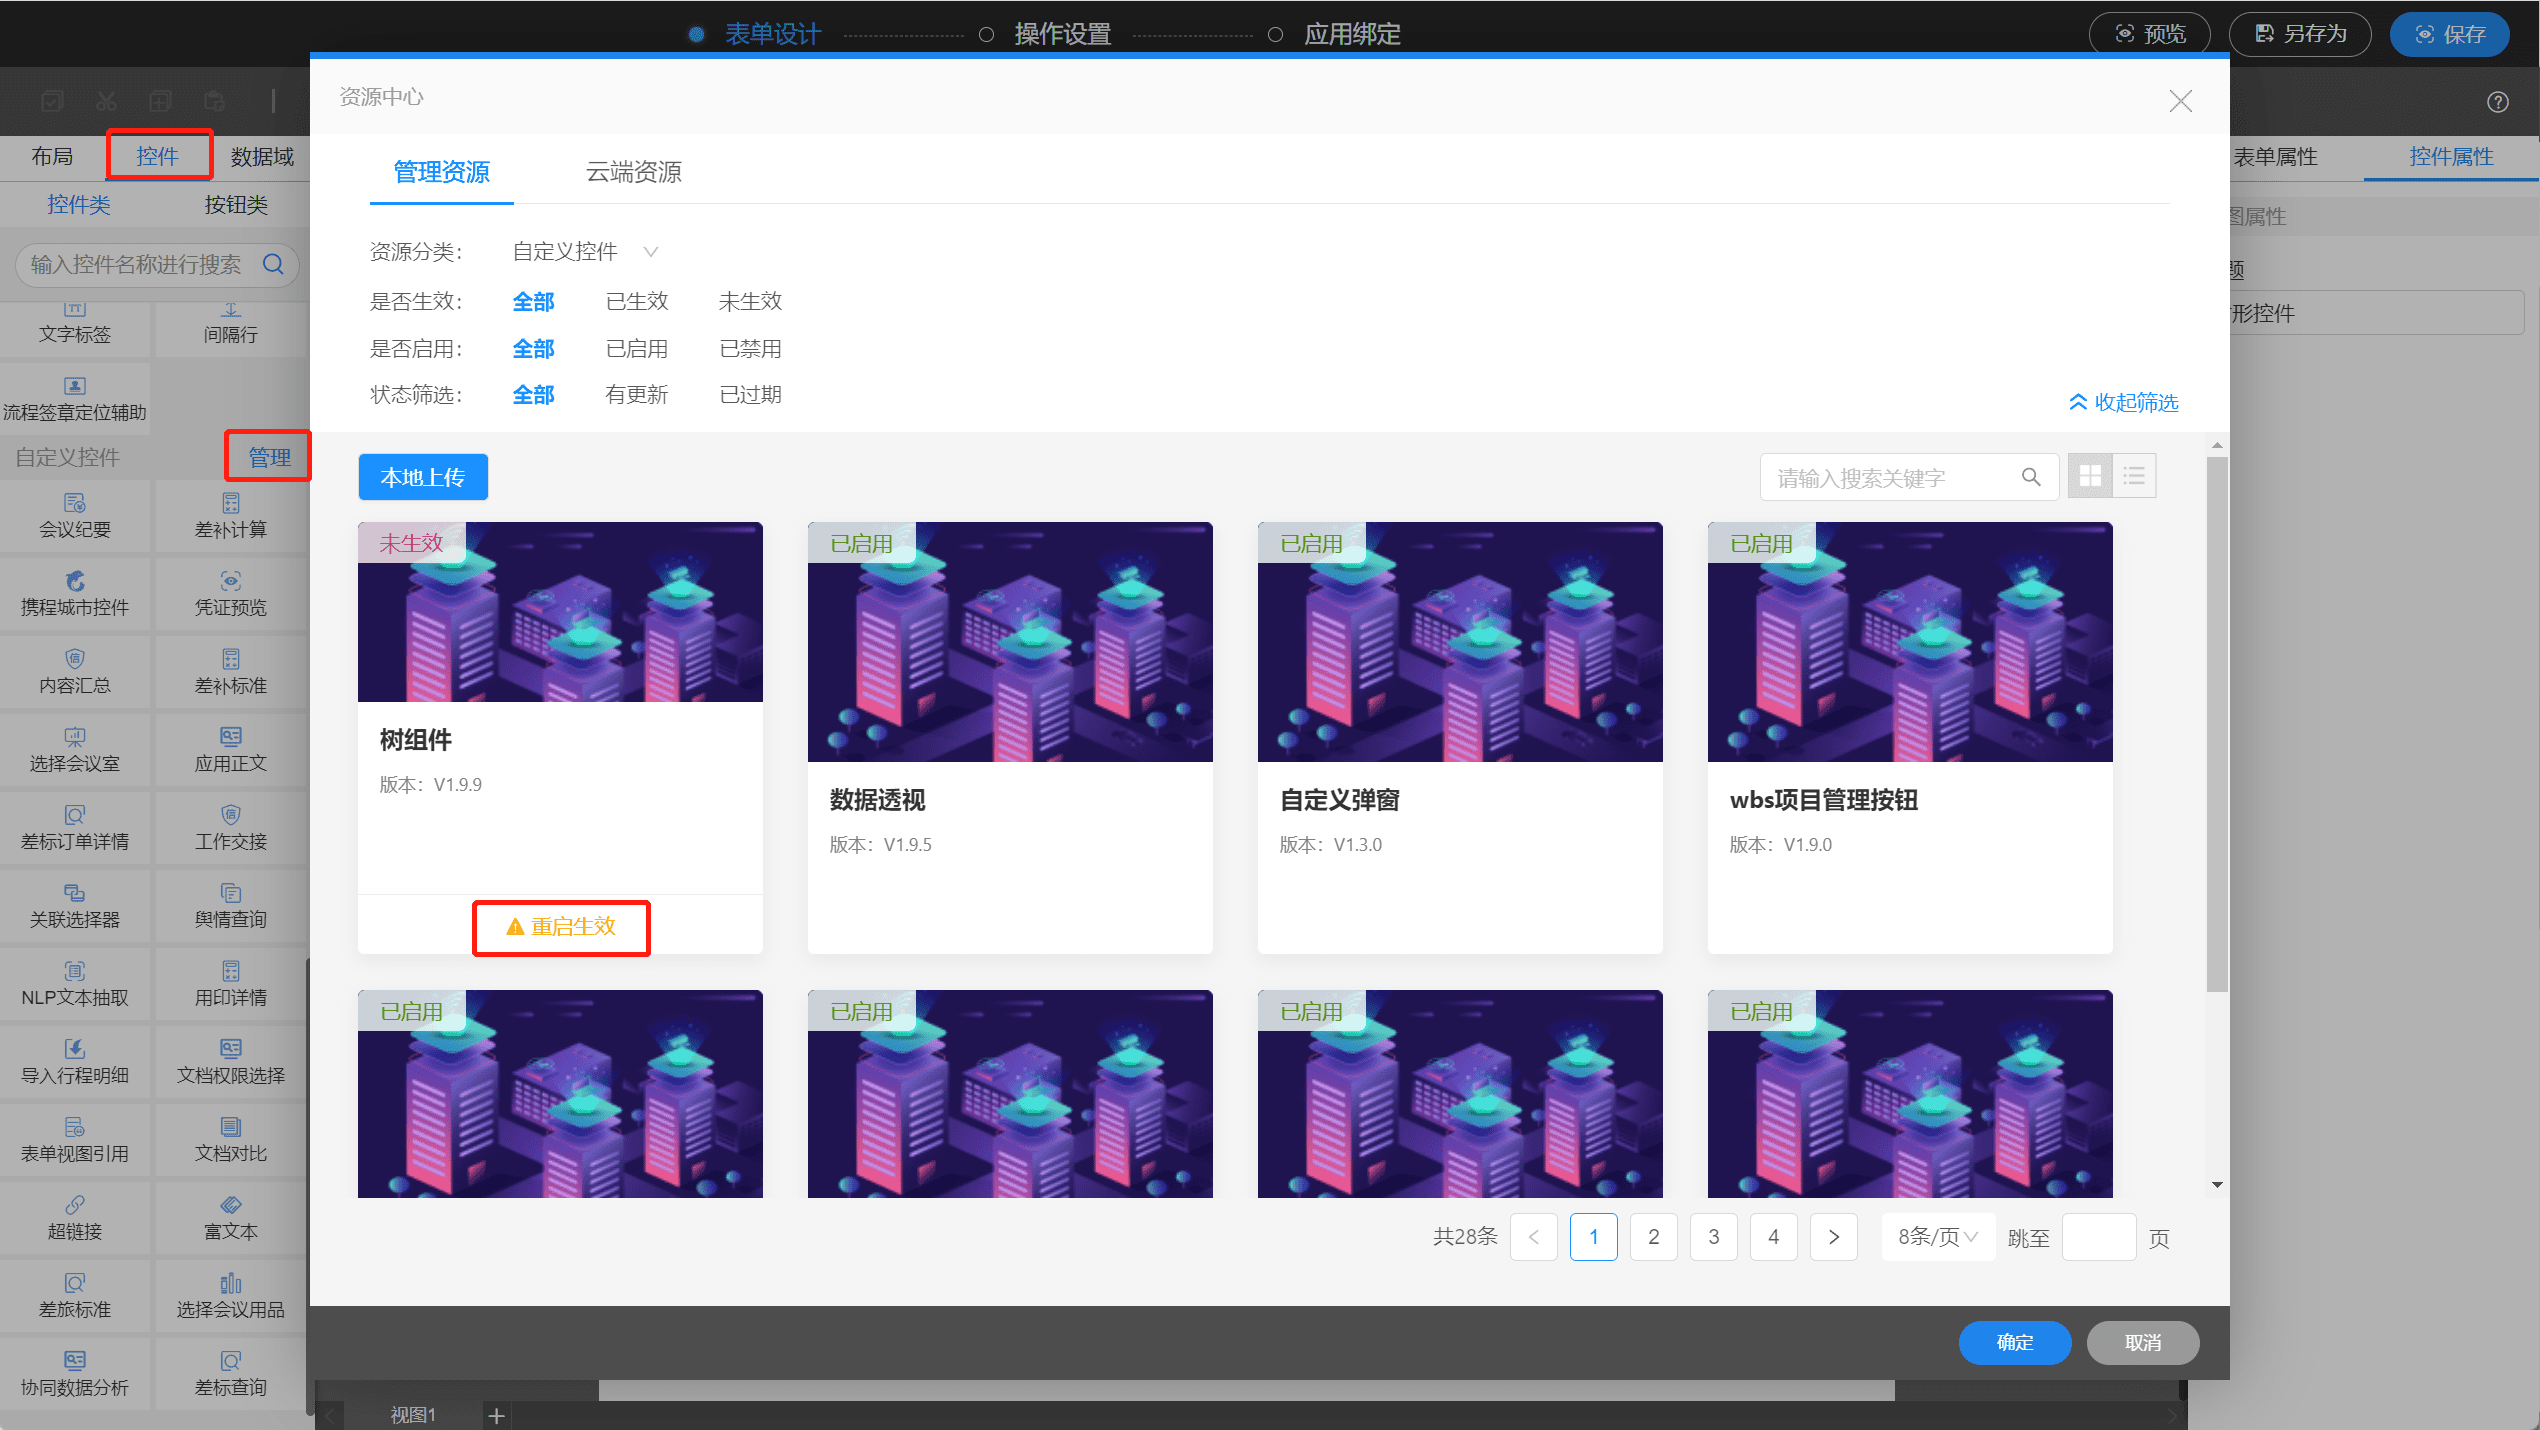This screenshot has width=2540, height=1430.
Task: Switch to the 数据域 tab
Action: 262,157
